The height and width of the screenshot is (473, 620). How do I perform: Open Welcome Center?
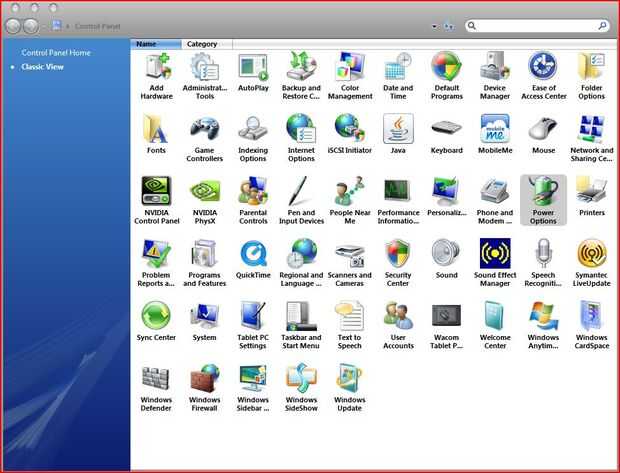pos(495,325)
